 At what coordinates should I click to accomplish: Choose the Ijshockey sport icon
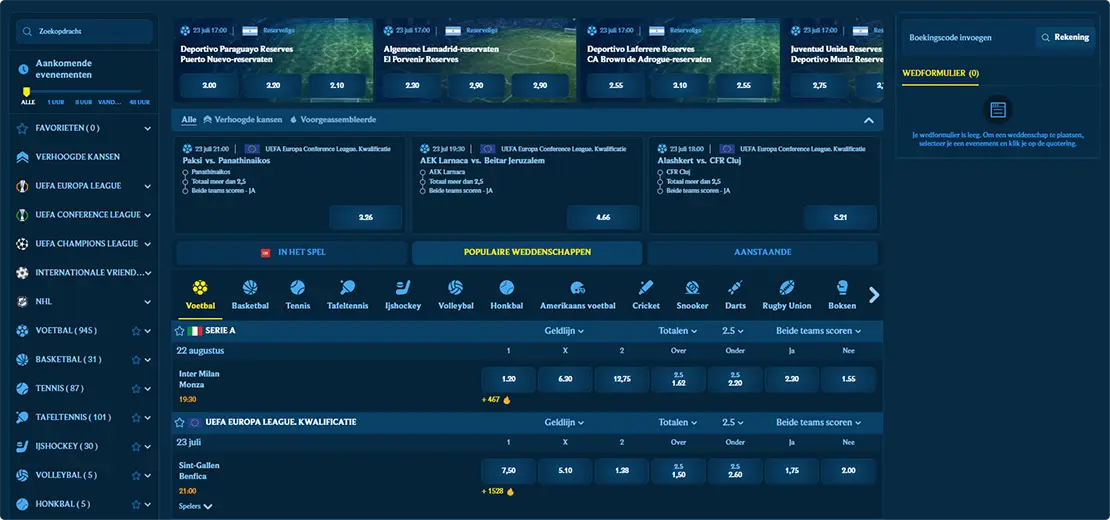[x=402, y=295]
